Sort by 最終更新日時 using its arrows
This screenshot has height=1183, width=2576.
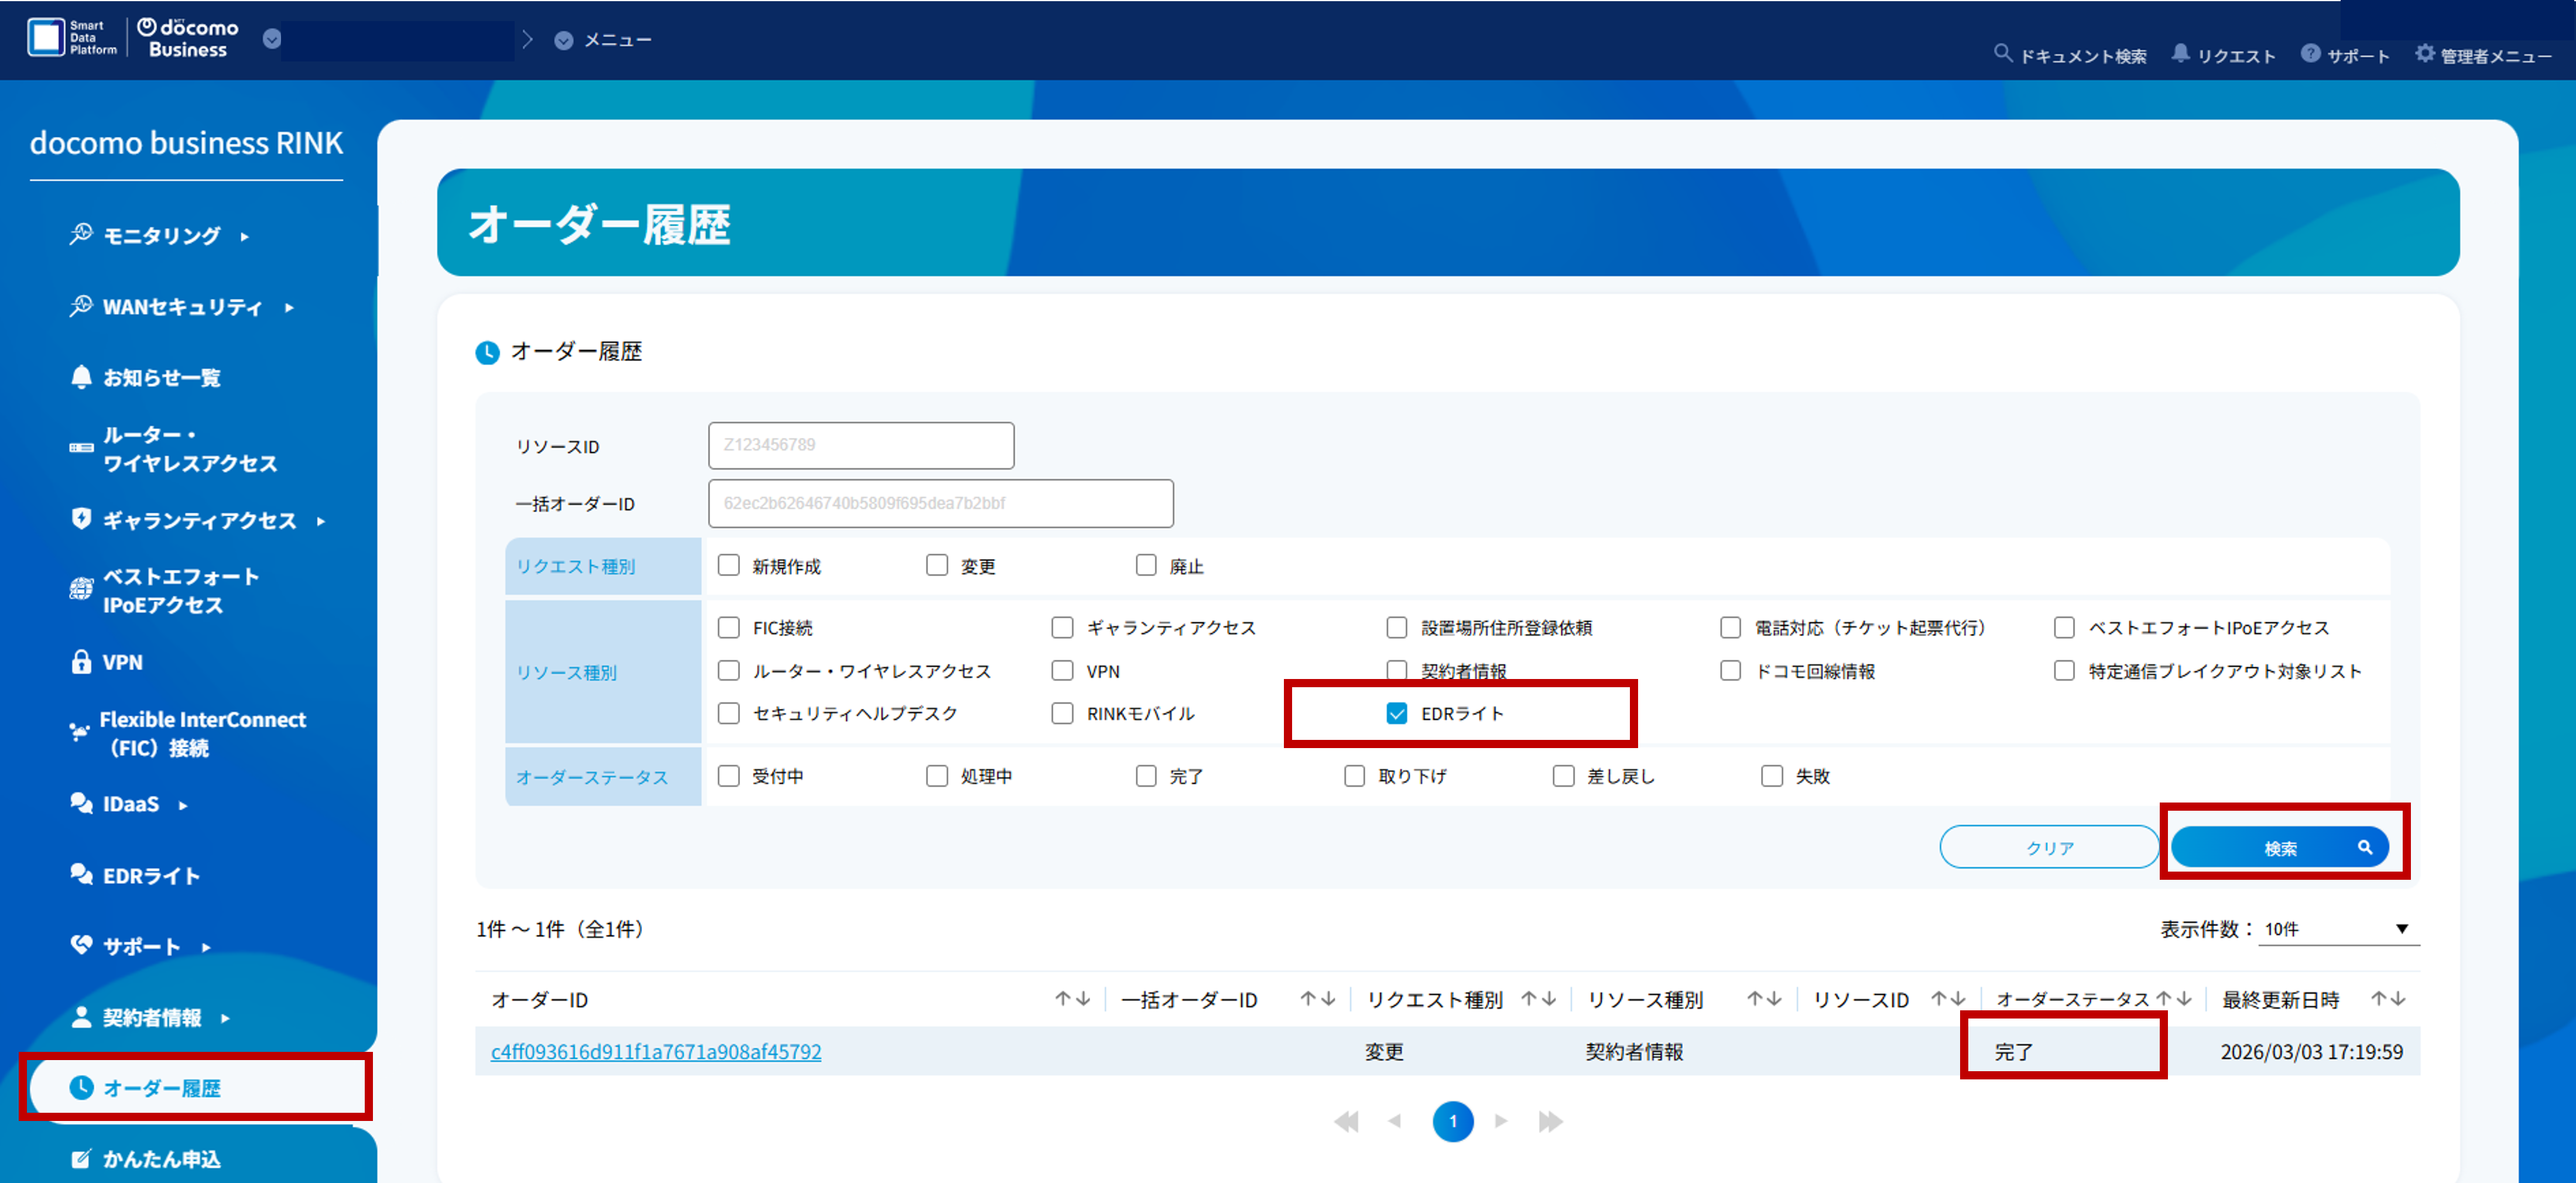(x=2390, y=998)
